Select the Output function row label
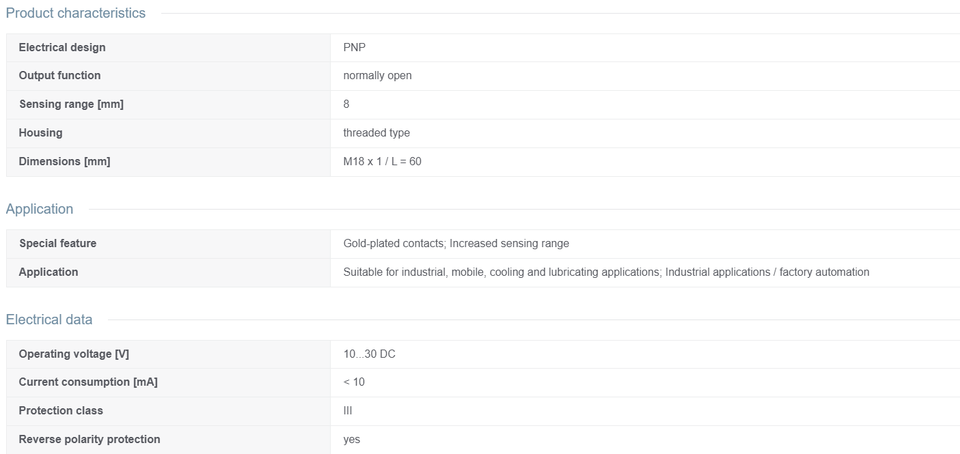The height and width of the screenshot is (454, 960). (x=59, y=75)
